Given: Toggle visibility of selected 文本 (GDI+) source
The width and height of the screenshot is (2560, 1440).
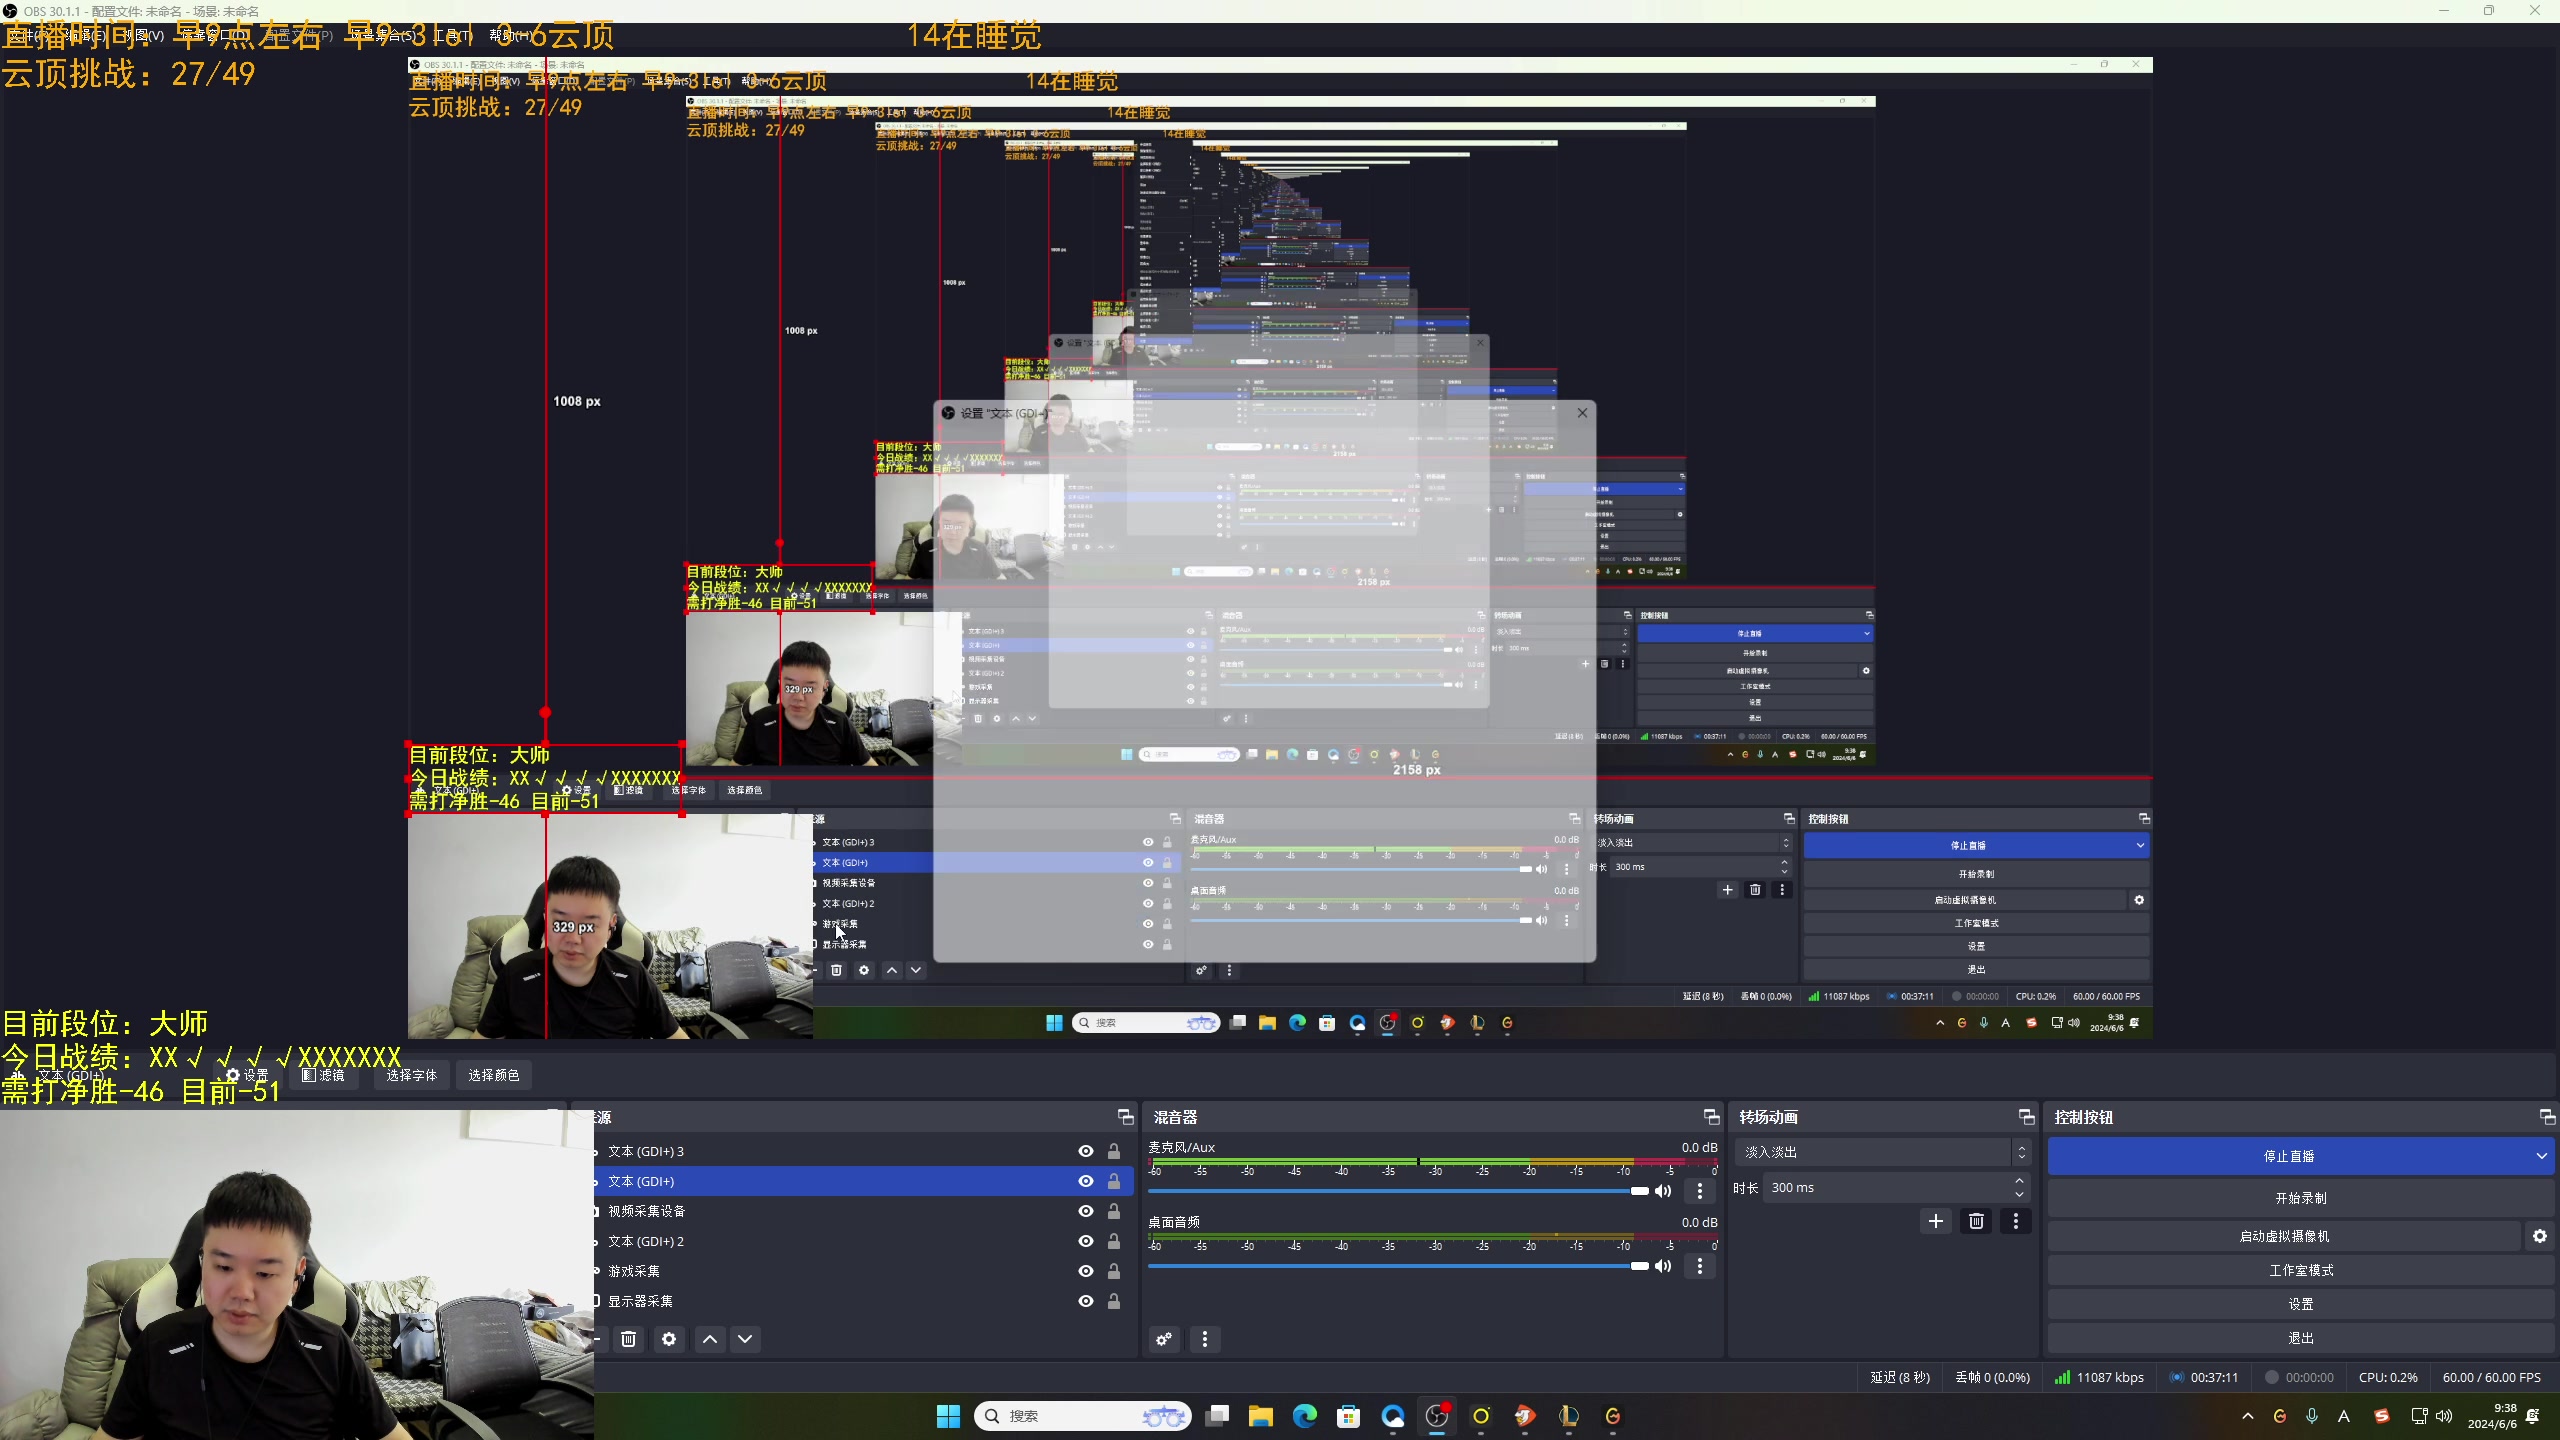Looking at the screenshot, I should pos(1085,1181).
